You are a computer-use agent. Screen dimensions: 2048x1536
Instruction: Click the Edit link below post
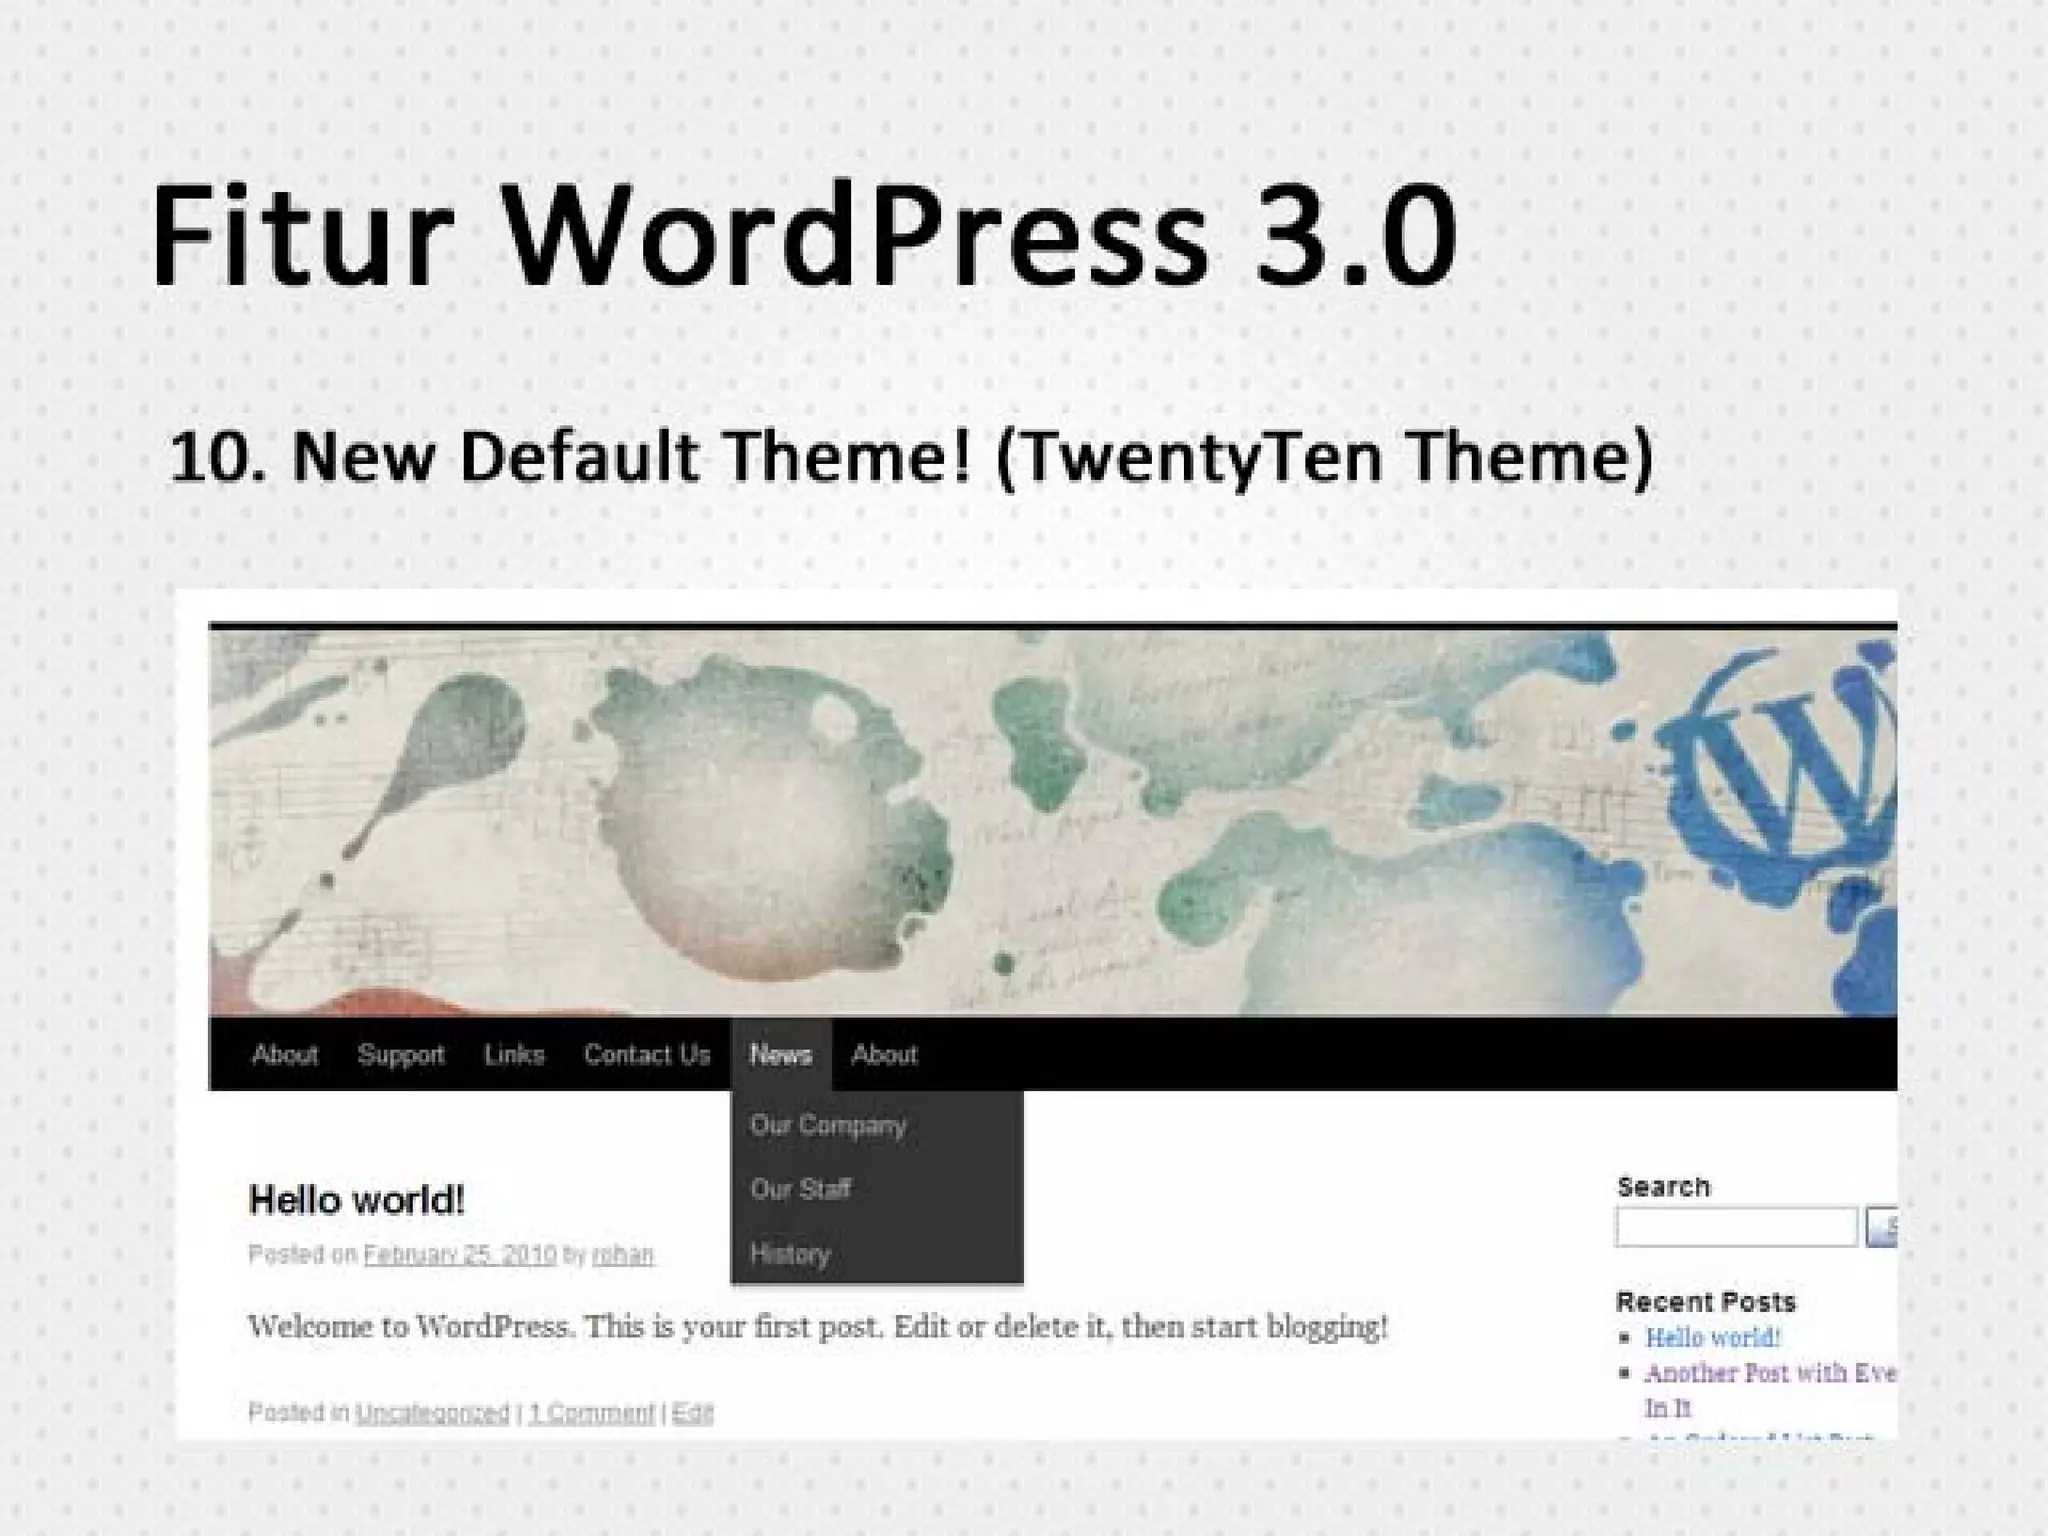(692, 1412)
